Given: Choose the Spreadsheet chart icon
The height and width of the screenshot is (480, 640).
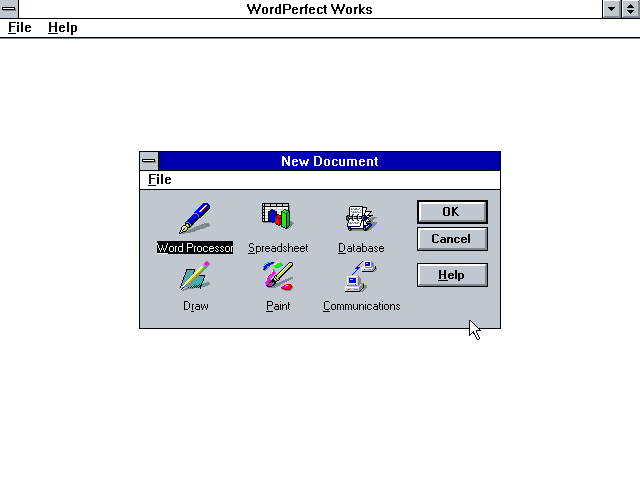Looking at the screenshot, I should pyautogui.click(x=276, y=216).
